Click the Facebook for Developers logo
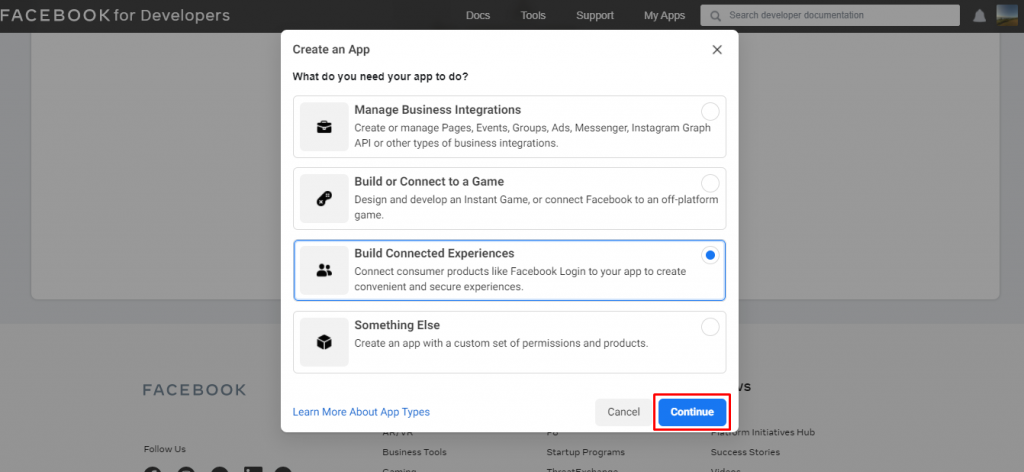Image resolution: width=1024 pixels, height=472 pixels. pyautogui.click(x=115, y=16)
